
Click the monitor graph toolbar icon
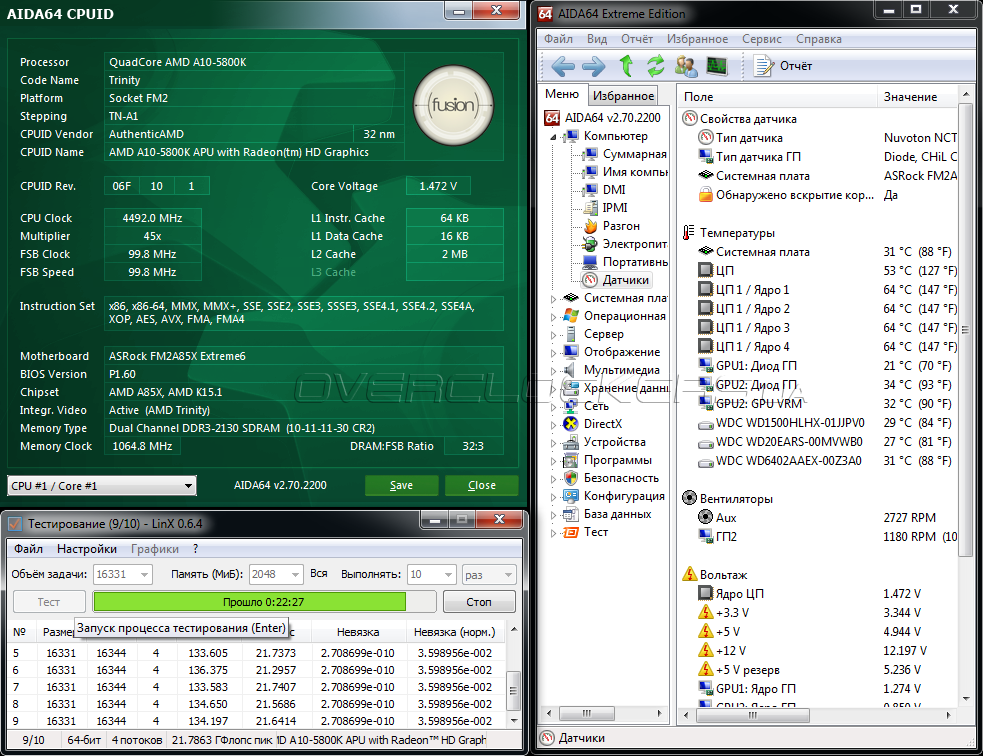(717, 66)
